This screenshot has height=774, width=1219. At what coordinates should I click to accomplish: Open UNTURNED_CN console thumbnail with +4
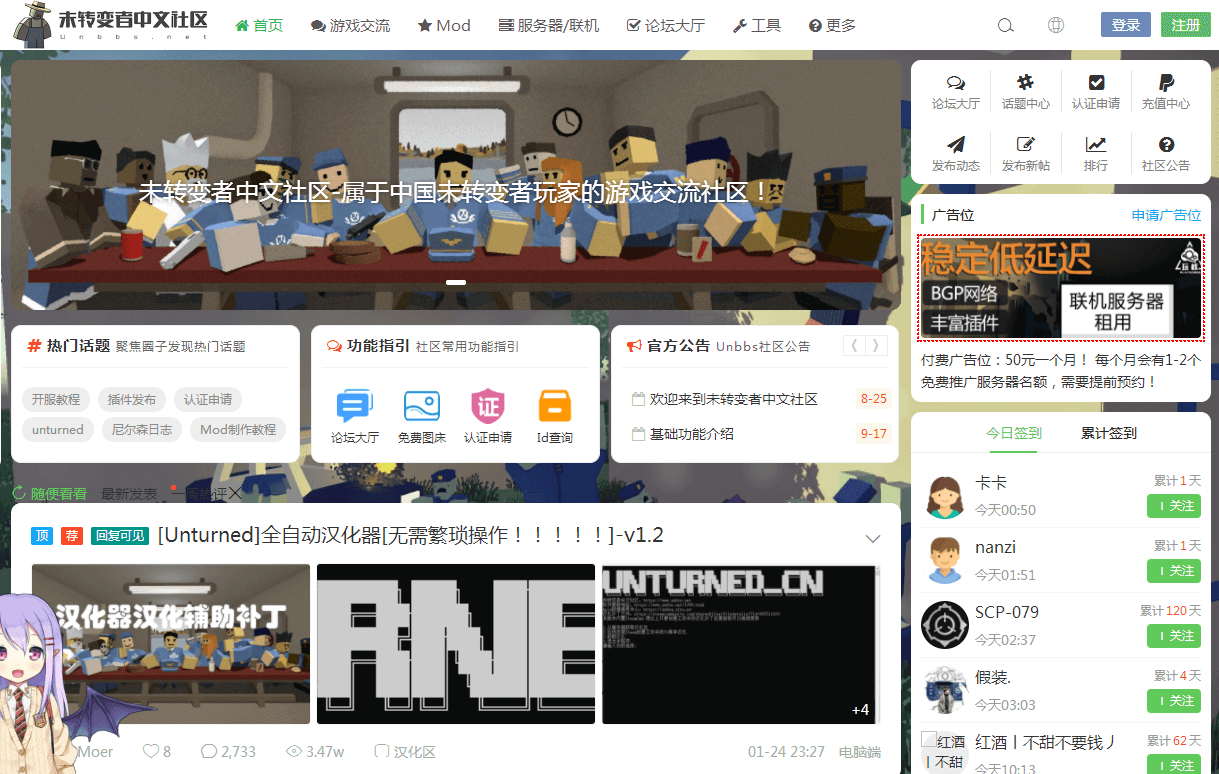coord(741,644)
